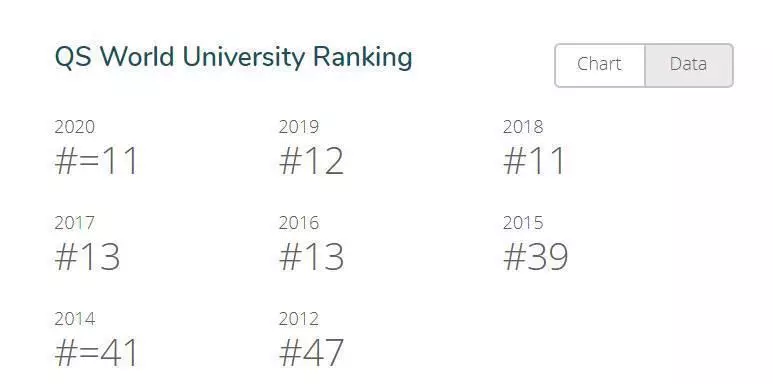Click the 2012 year label
This screenshot has width=773, height=384.
point(299,319)
